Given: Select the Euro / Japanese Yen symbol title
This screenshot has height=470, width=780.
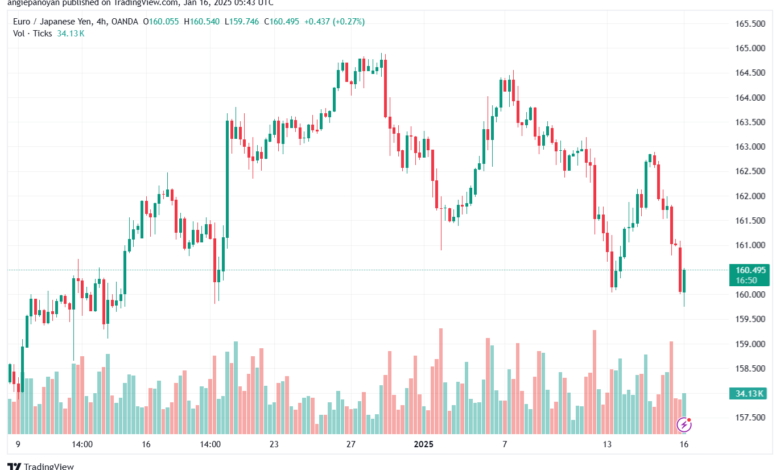Looking at the screenshot, I should point(51,21).
